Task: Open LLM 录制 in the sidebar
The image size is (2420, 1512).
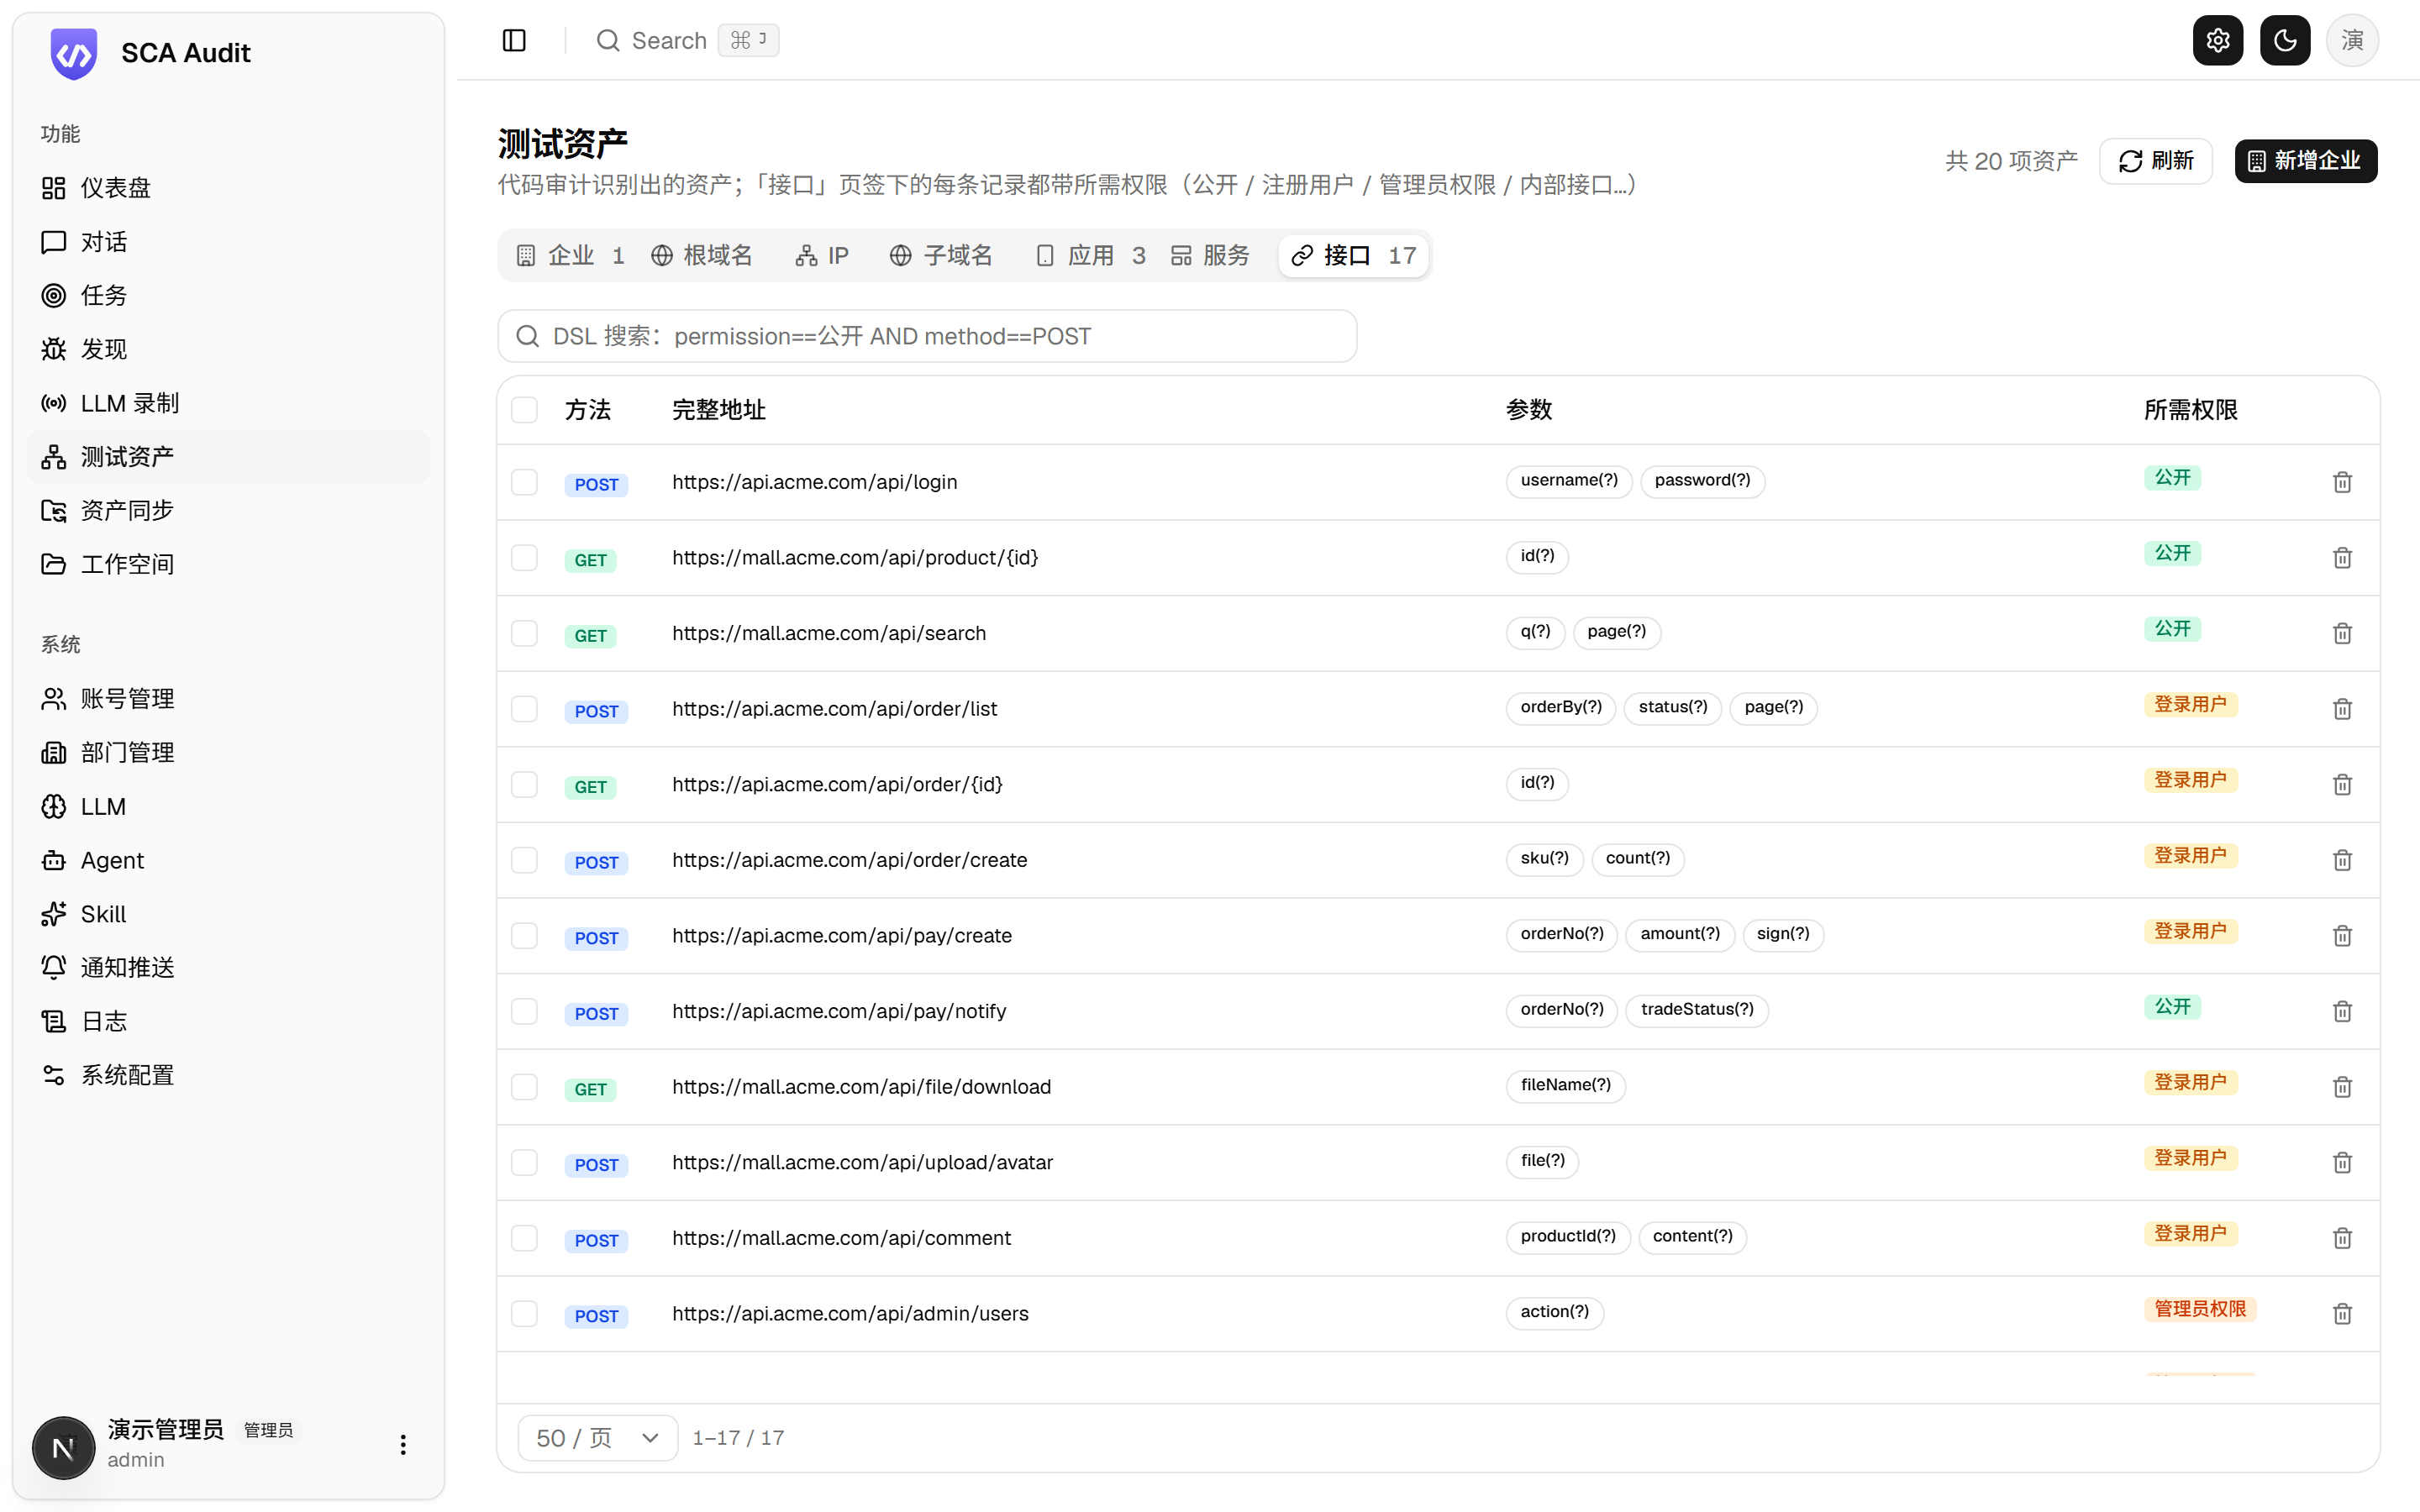Action: (x=228, y=403)
